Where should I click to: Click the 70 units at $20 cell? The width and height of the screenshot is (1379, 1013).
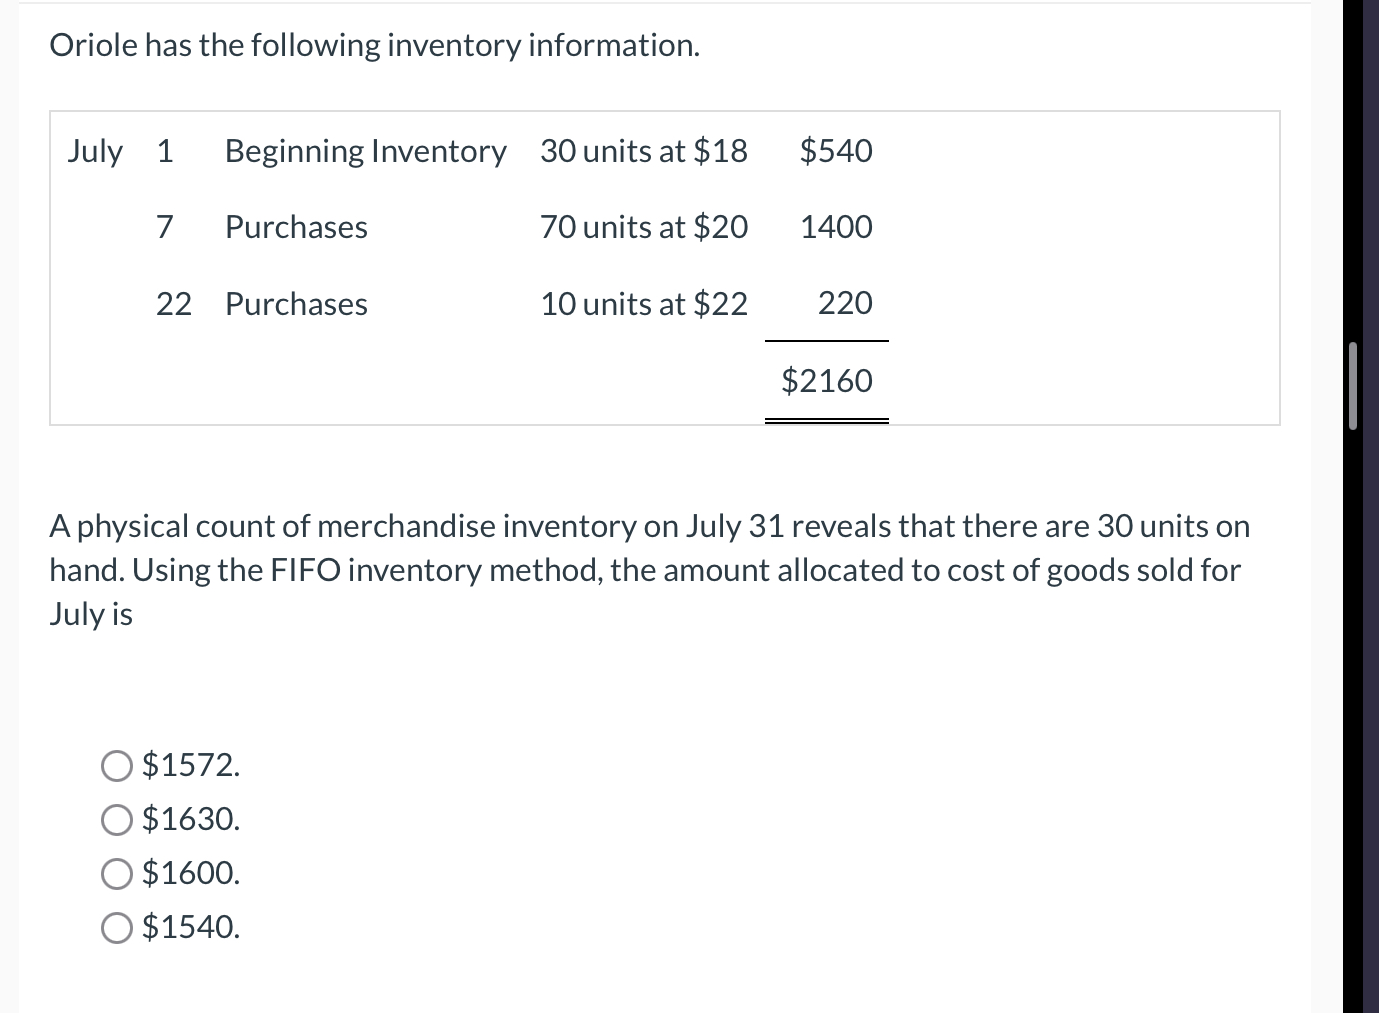click(643, 228)
